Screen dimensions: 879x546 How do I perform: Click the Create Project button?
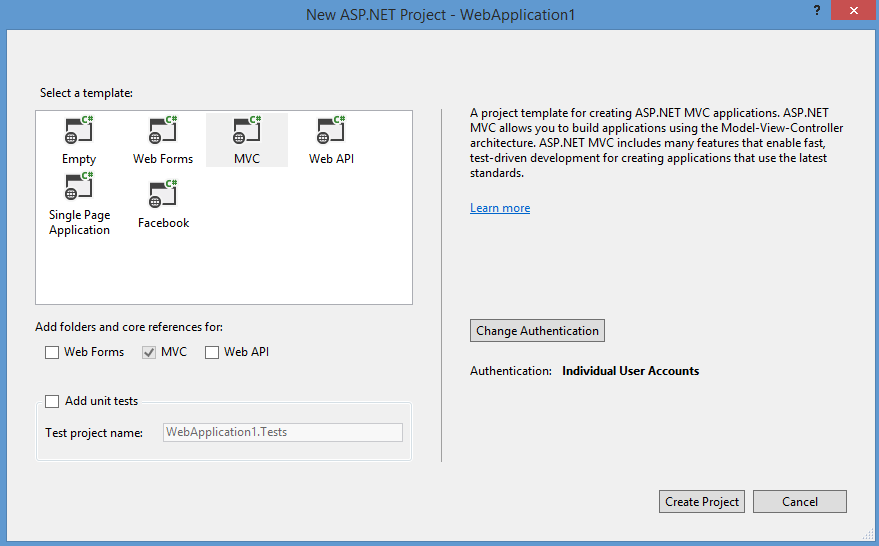click(702, 502)
